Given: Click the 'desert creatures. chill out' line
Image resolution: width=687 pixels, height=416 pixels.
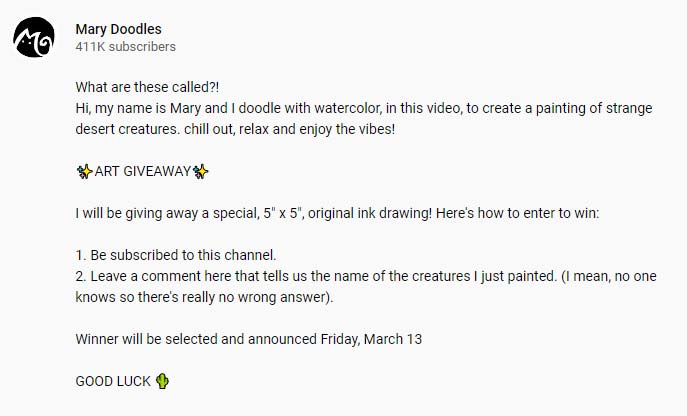Looking at the screenshot, I should click(235, 129).
